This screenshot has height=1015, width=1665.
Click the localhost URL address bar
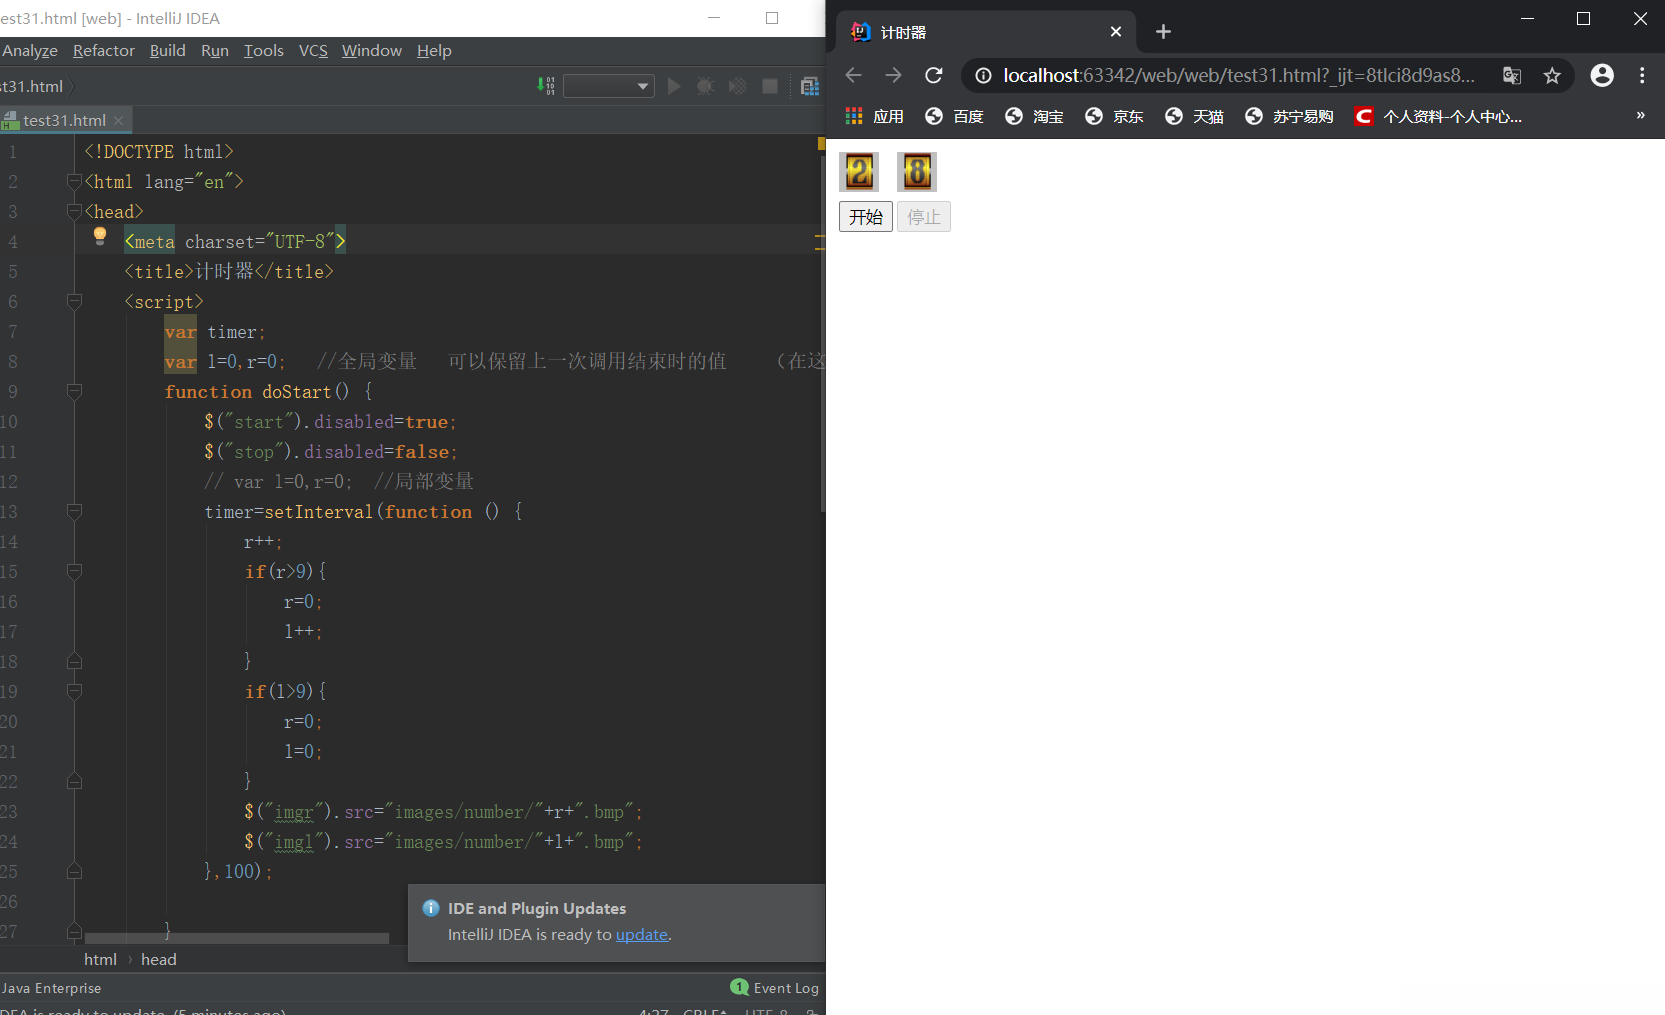pos(1239,76)
